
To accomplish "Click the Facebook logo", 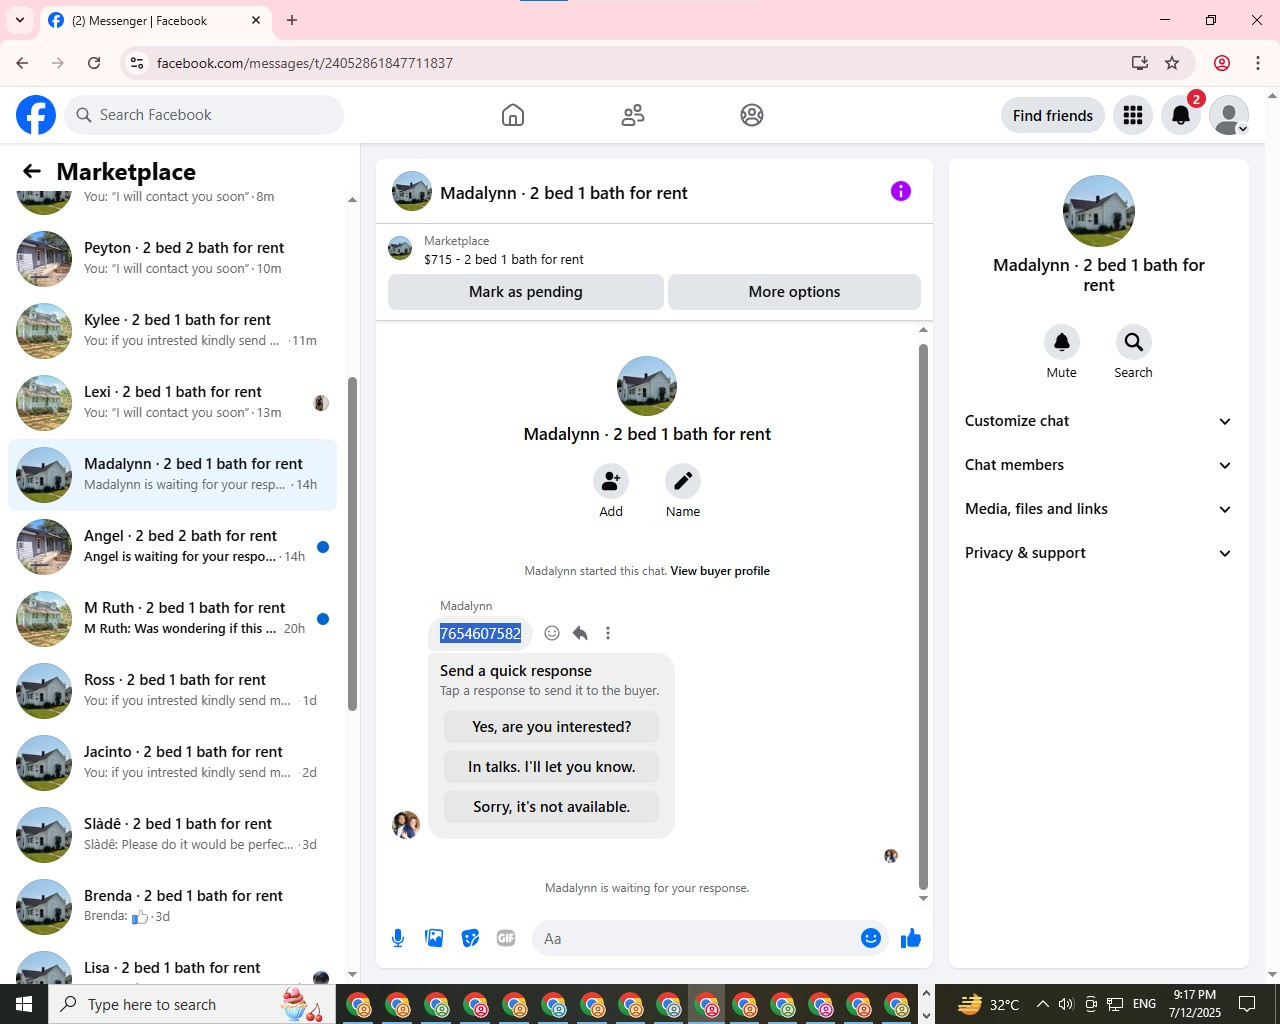I will (x=36, y=115).
